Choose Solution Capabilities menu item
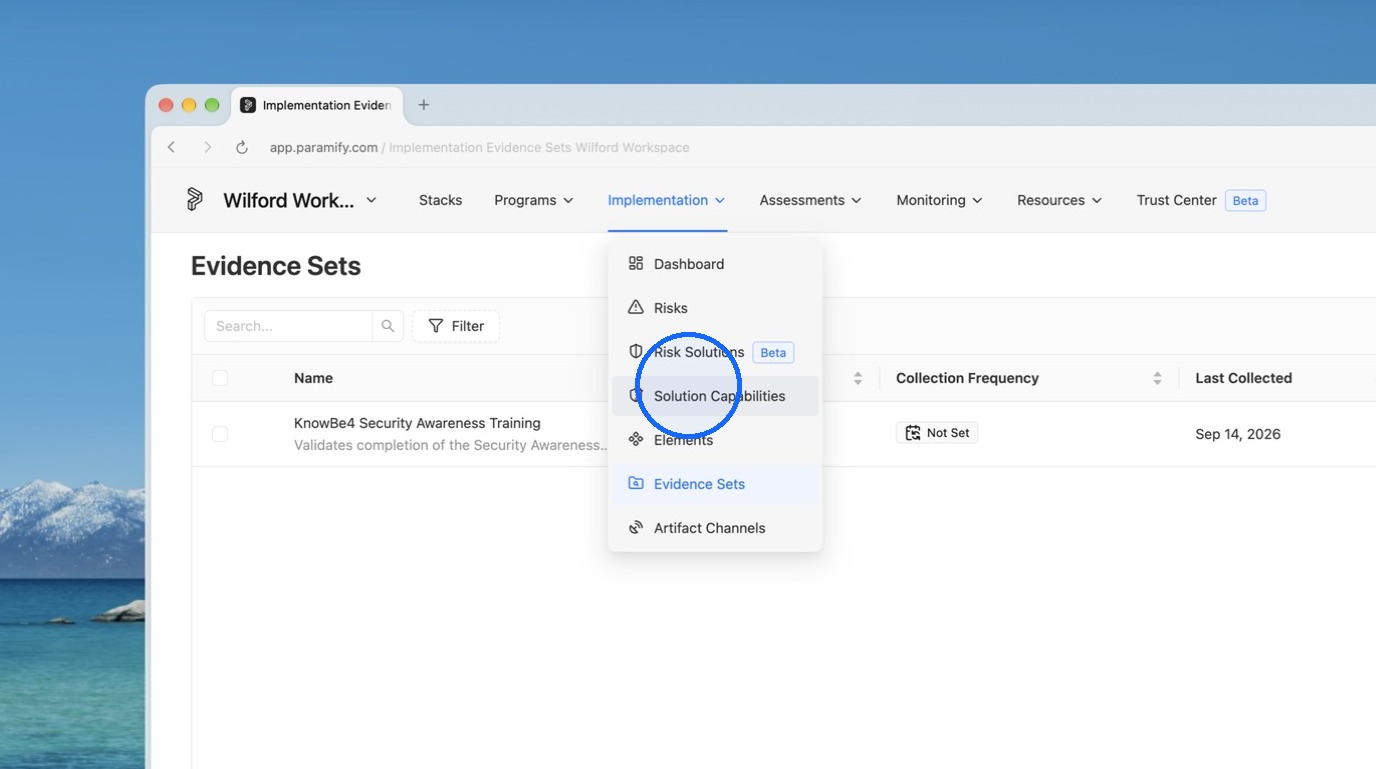The image size is (1376, 769). (715, 396)
